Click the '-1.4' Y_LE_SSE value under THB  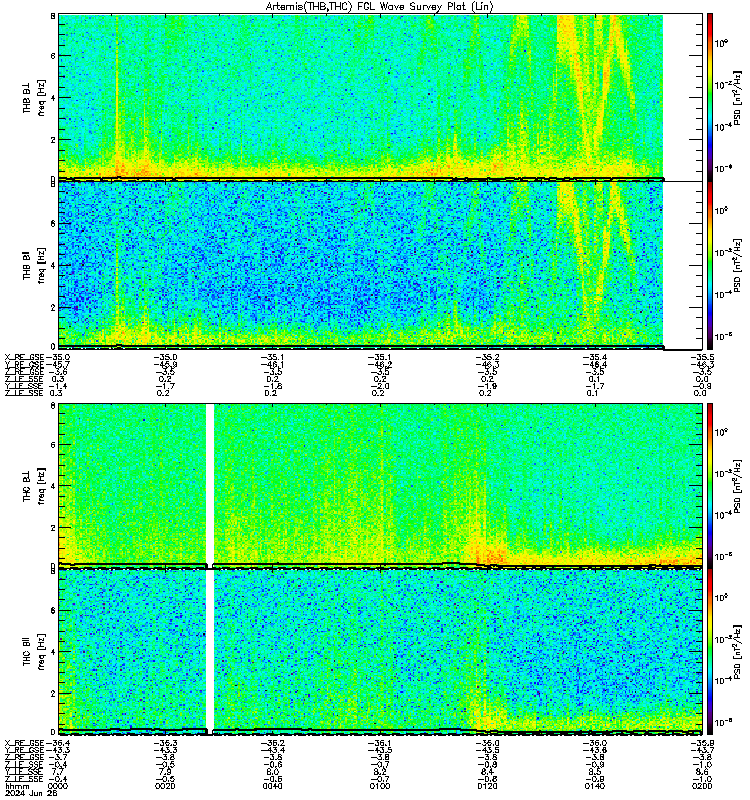pyautogui.click(x=58, y=386)
